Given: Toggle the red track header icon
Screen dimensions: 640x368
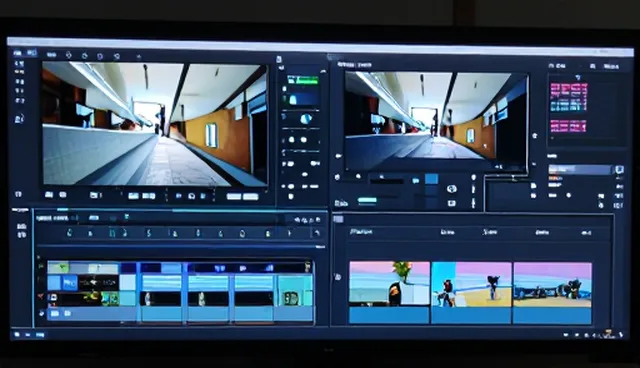Looking at the screenshot, I should tap(41, 297).
